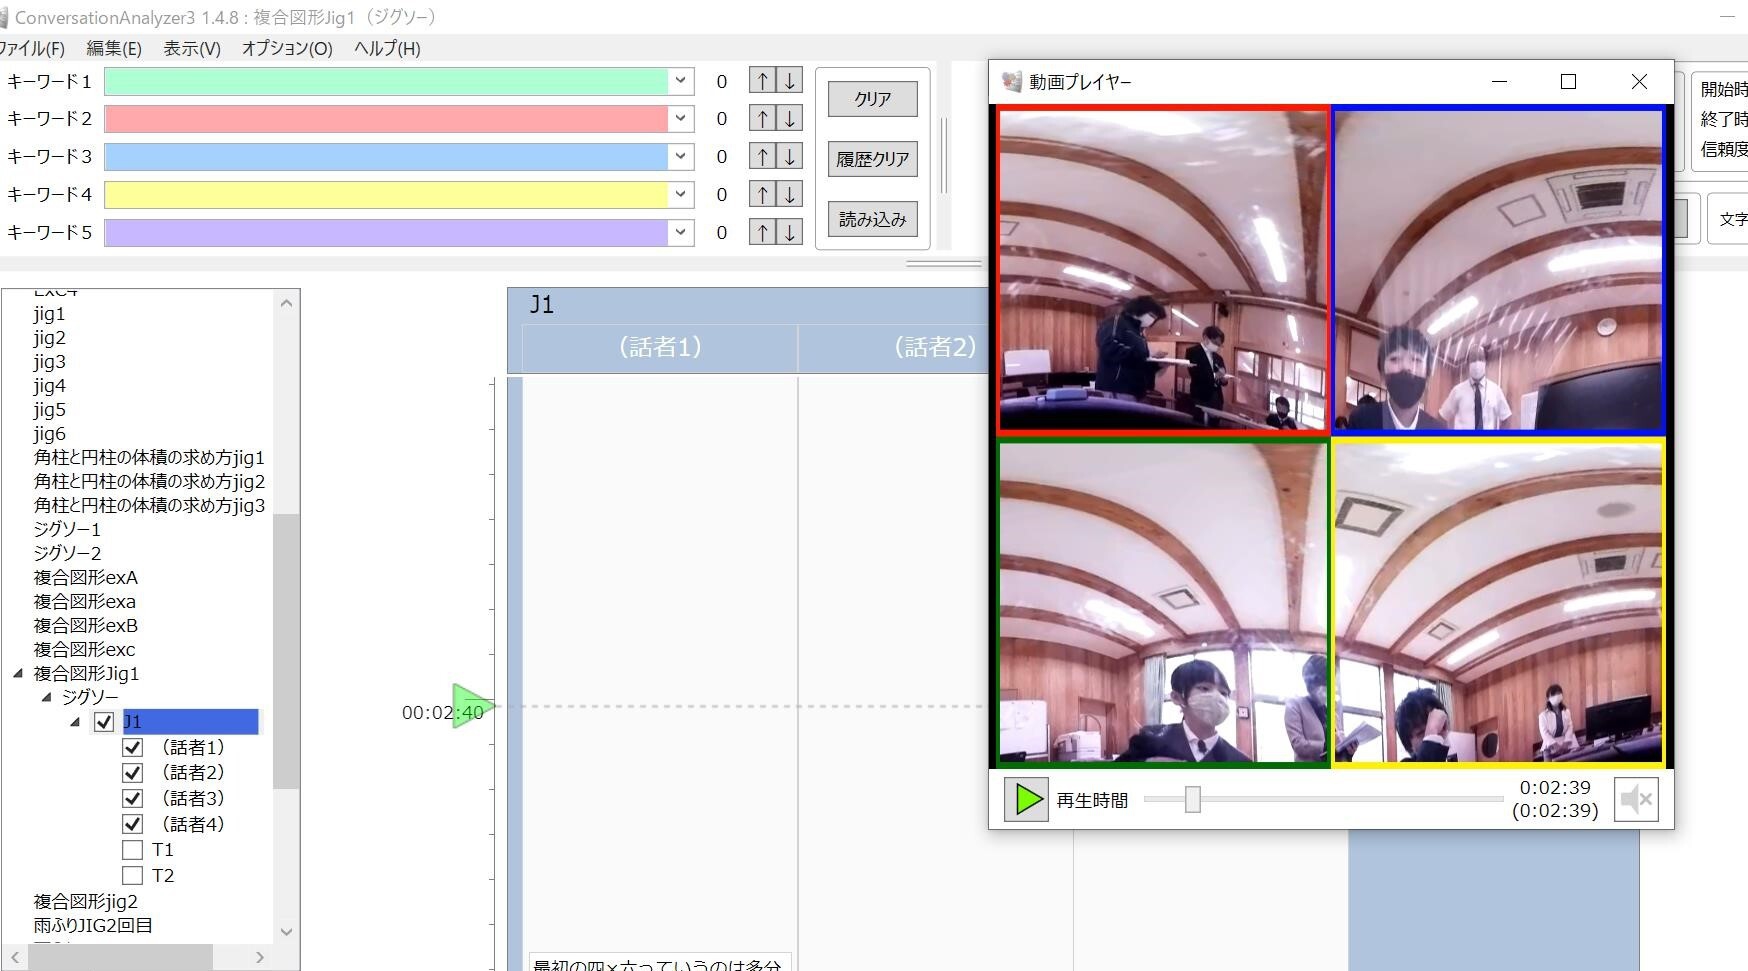Minimize the 動画プレイヤー window
The image size is (1748, 971).
[1499, 82]
